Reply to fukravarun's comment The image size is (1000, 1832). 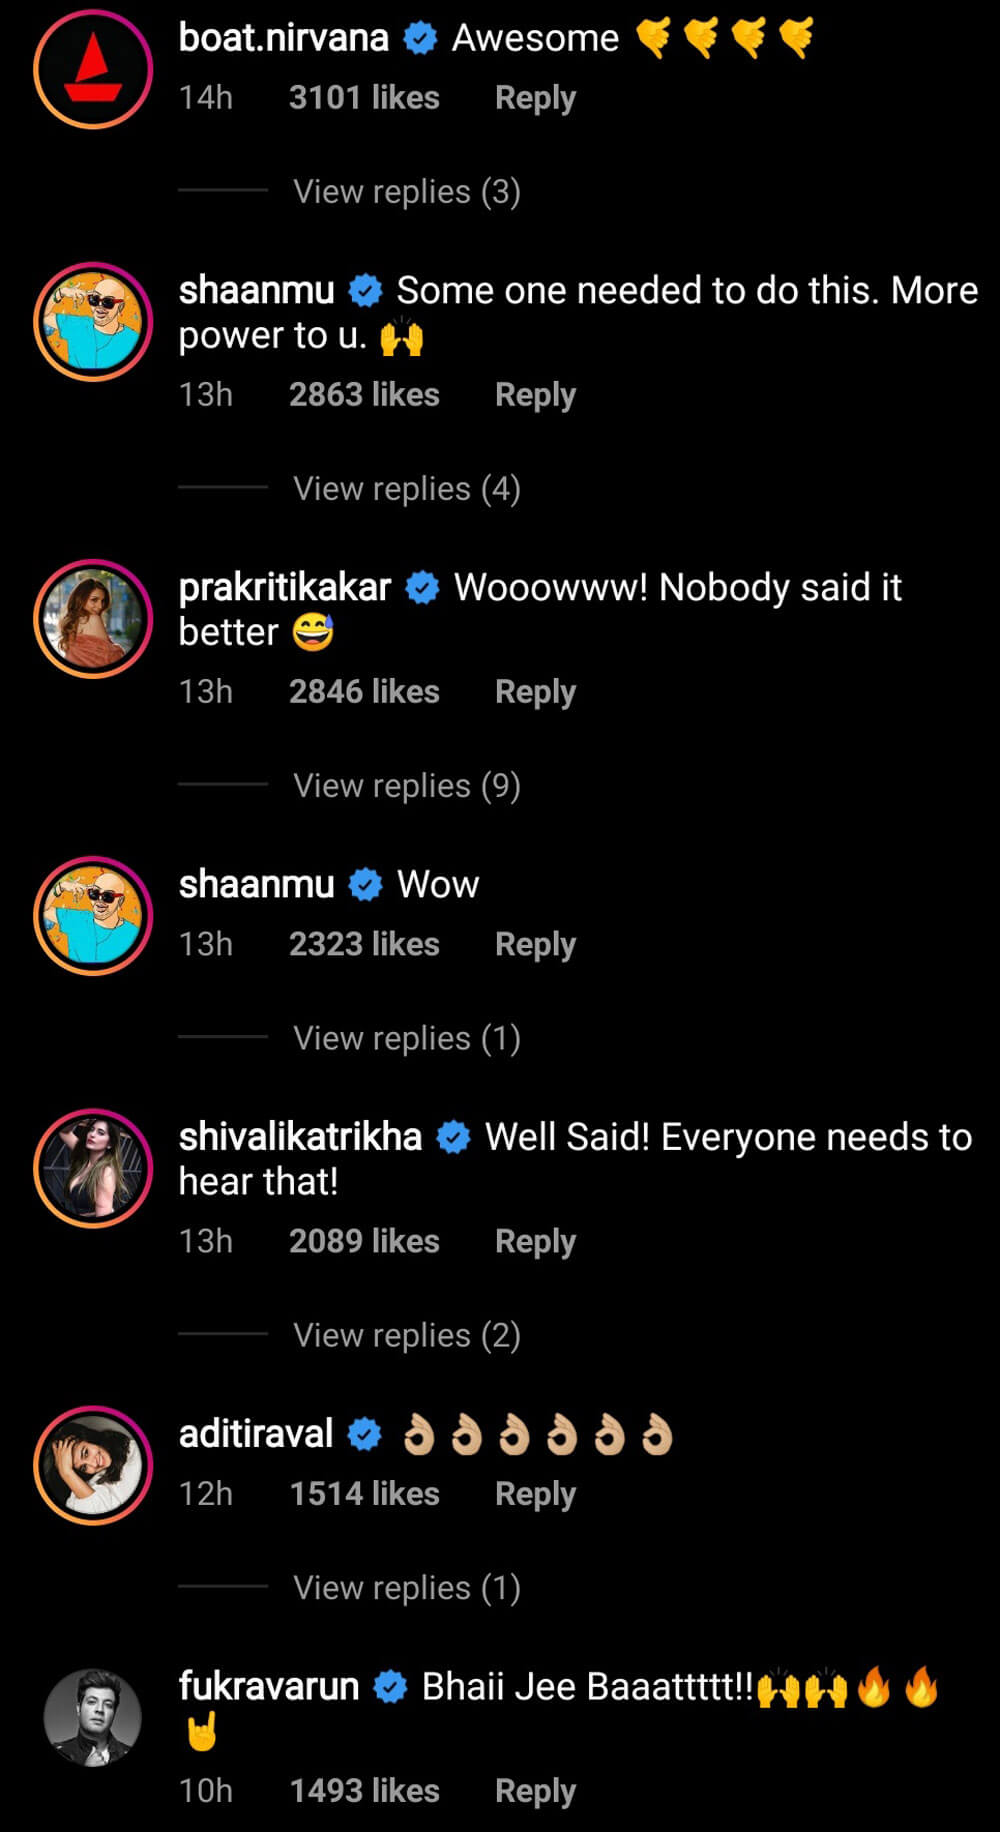click(535, 1791)
